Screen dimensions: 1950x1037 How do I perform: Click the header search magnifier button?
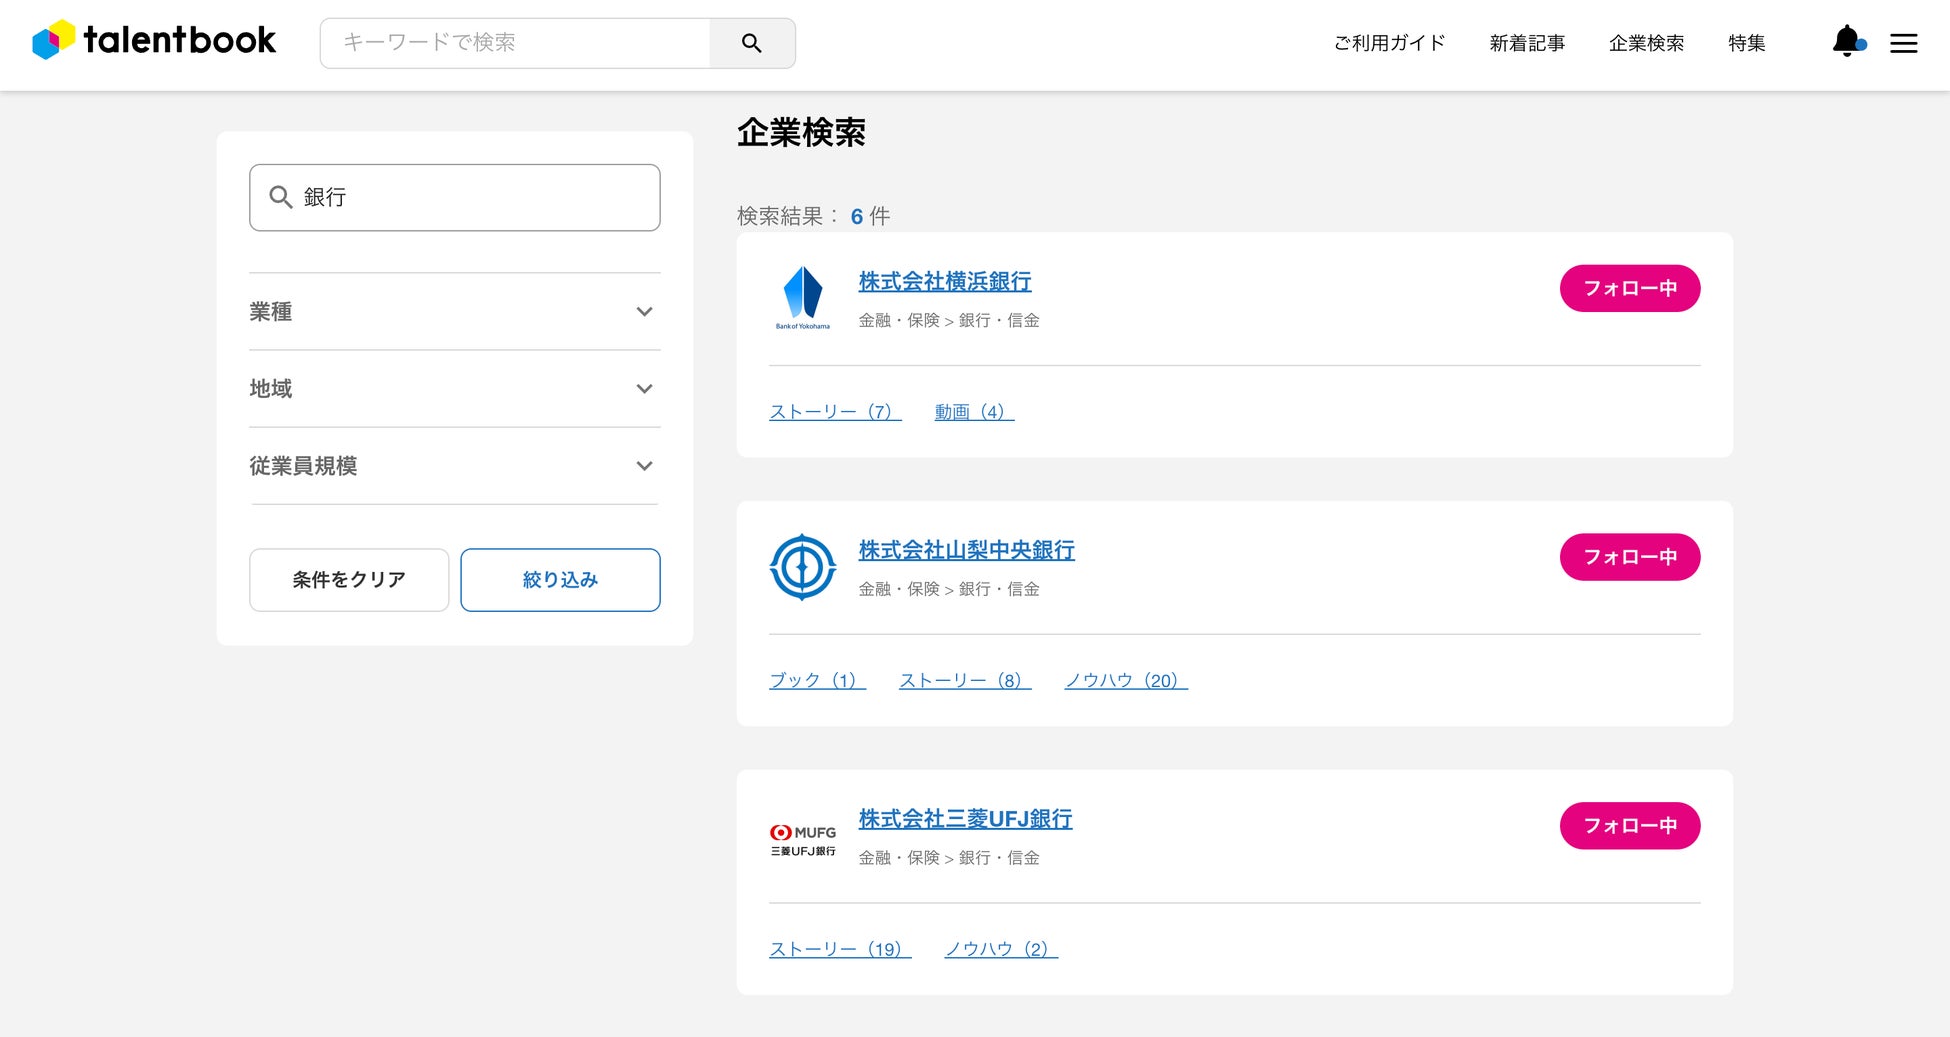pyautogui.click(x=752, y=43)
